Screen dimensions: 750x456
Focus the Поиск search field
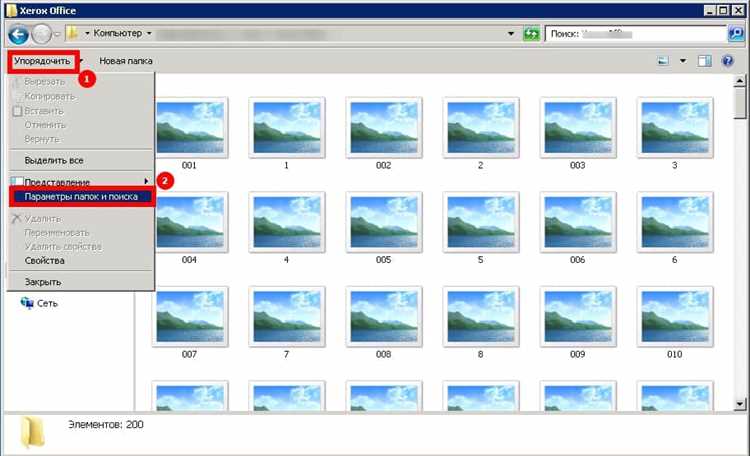click(635, 34)
